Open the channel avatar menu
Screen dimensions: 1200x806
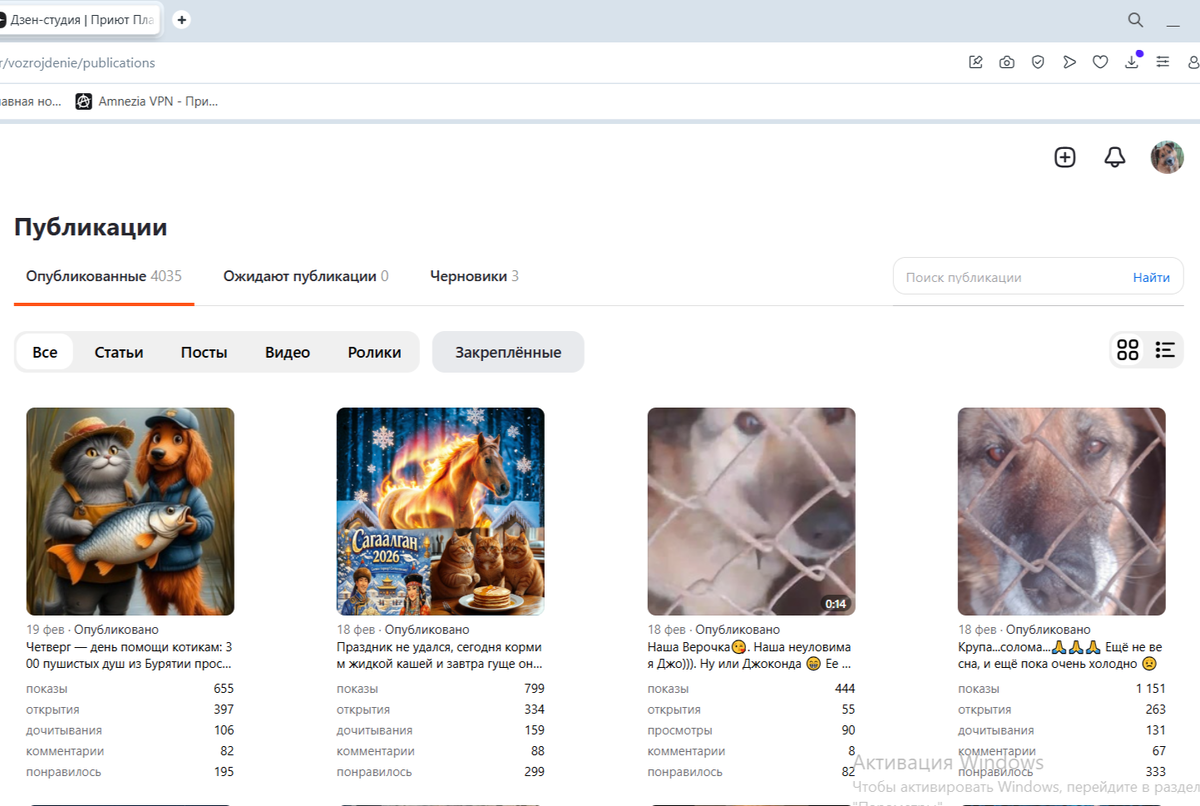click(x=1167, y=157)
